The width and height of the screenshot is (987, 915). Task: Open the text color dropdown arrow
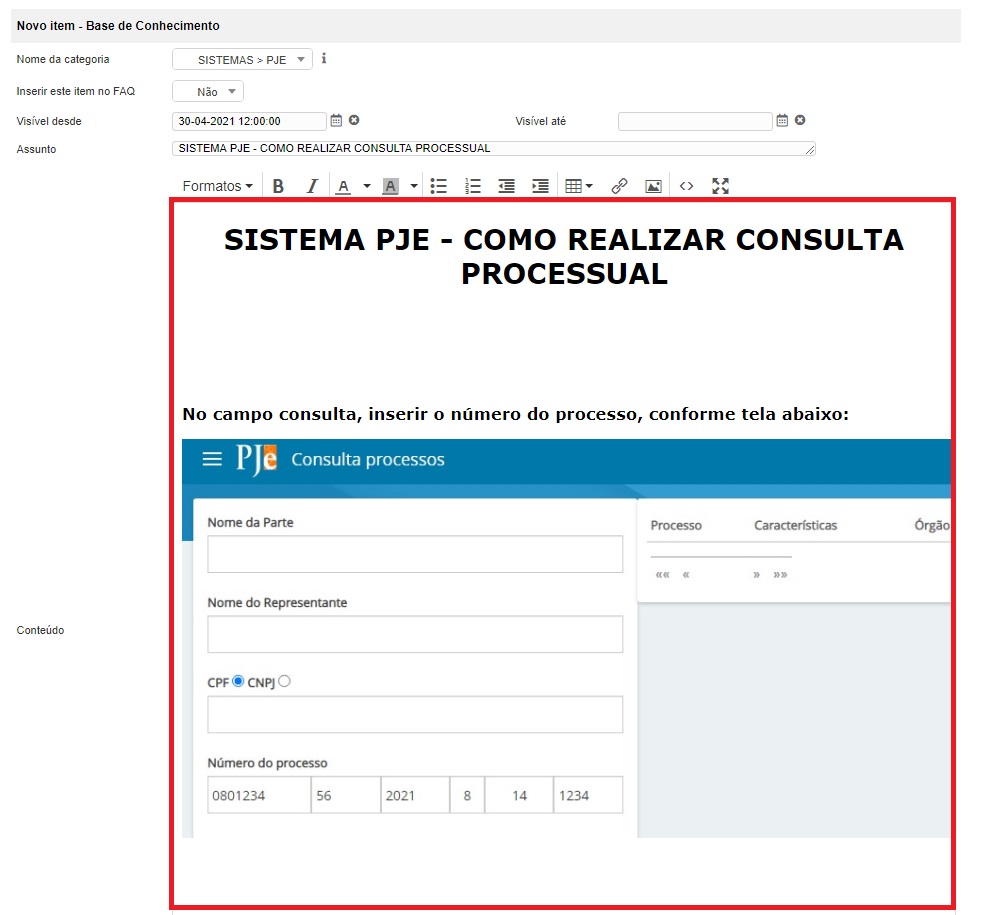pyautogui.click(x=367, y=186)
